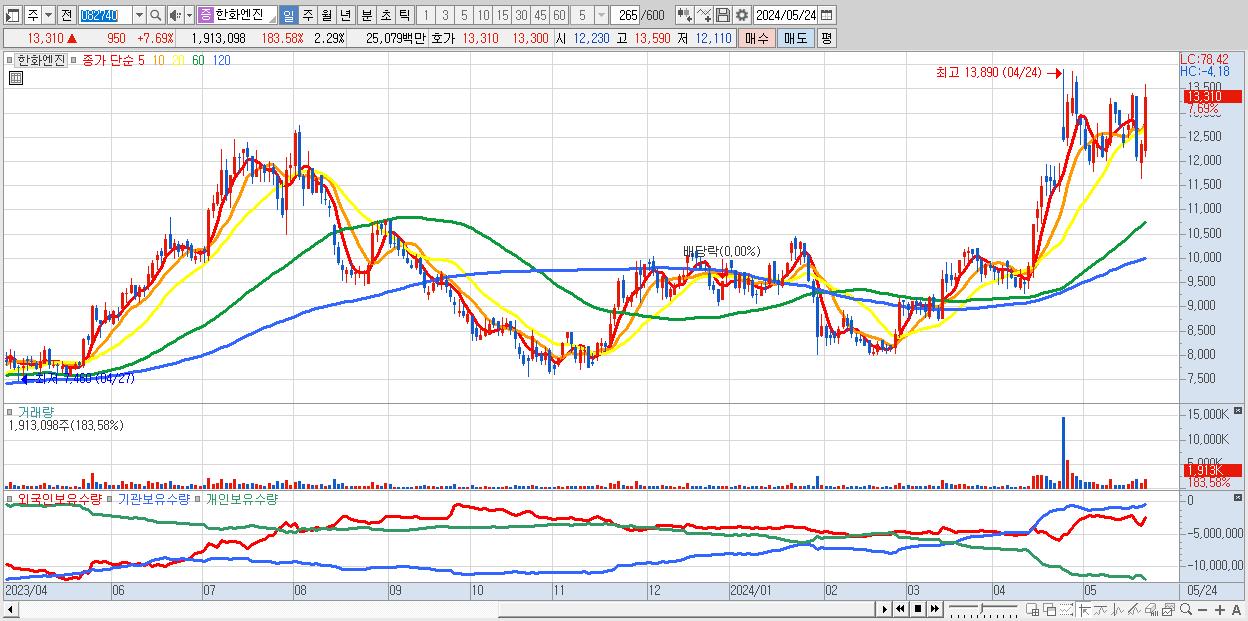Click the stock code field 082740
Screen dimensions: 1248x621
105,15
